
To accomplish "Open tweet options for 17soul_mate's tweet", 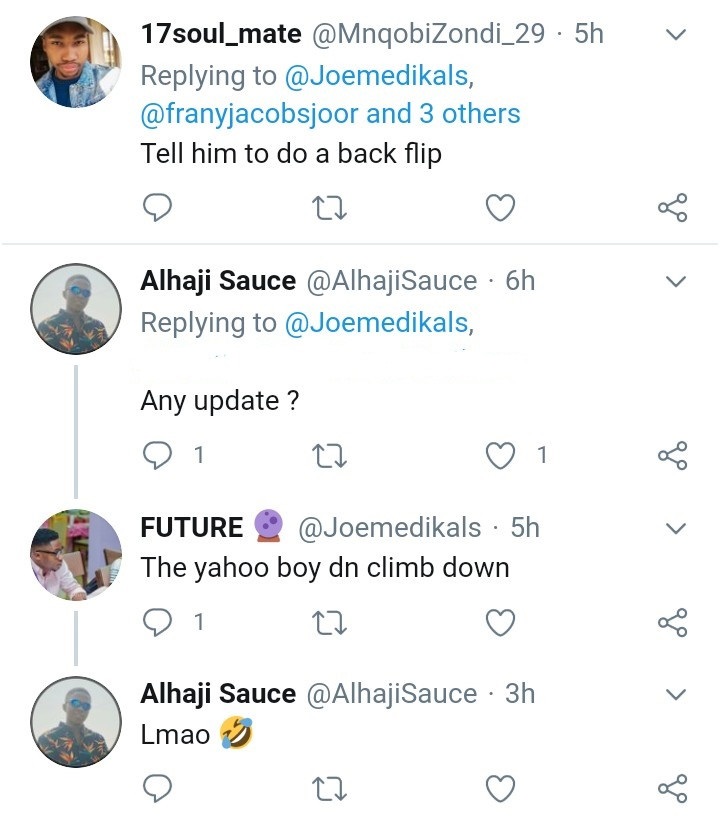I will 676,35.
